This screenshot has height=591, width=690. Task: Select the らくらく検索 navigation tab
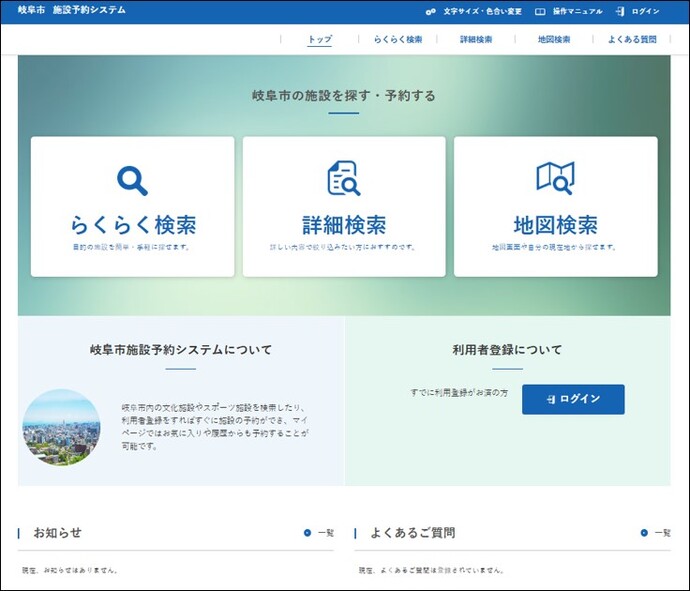point(398,40)
